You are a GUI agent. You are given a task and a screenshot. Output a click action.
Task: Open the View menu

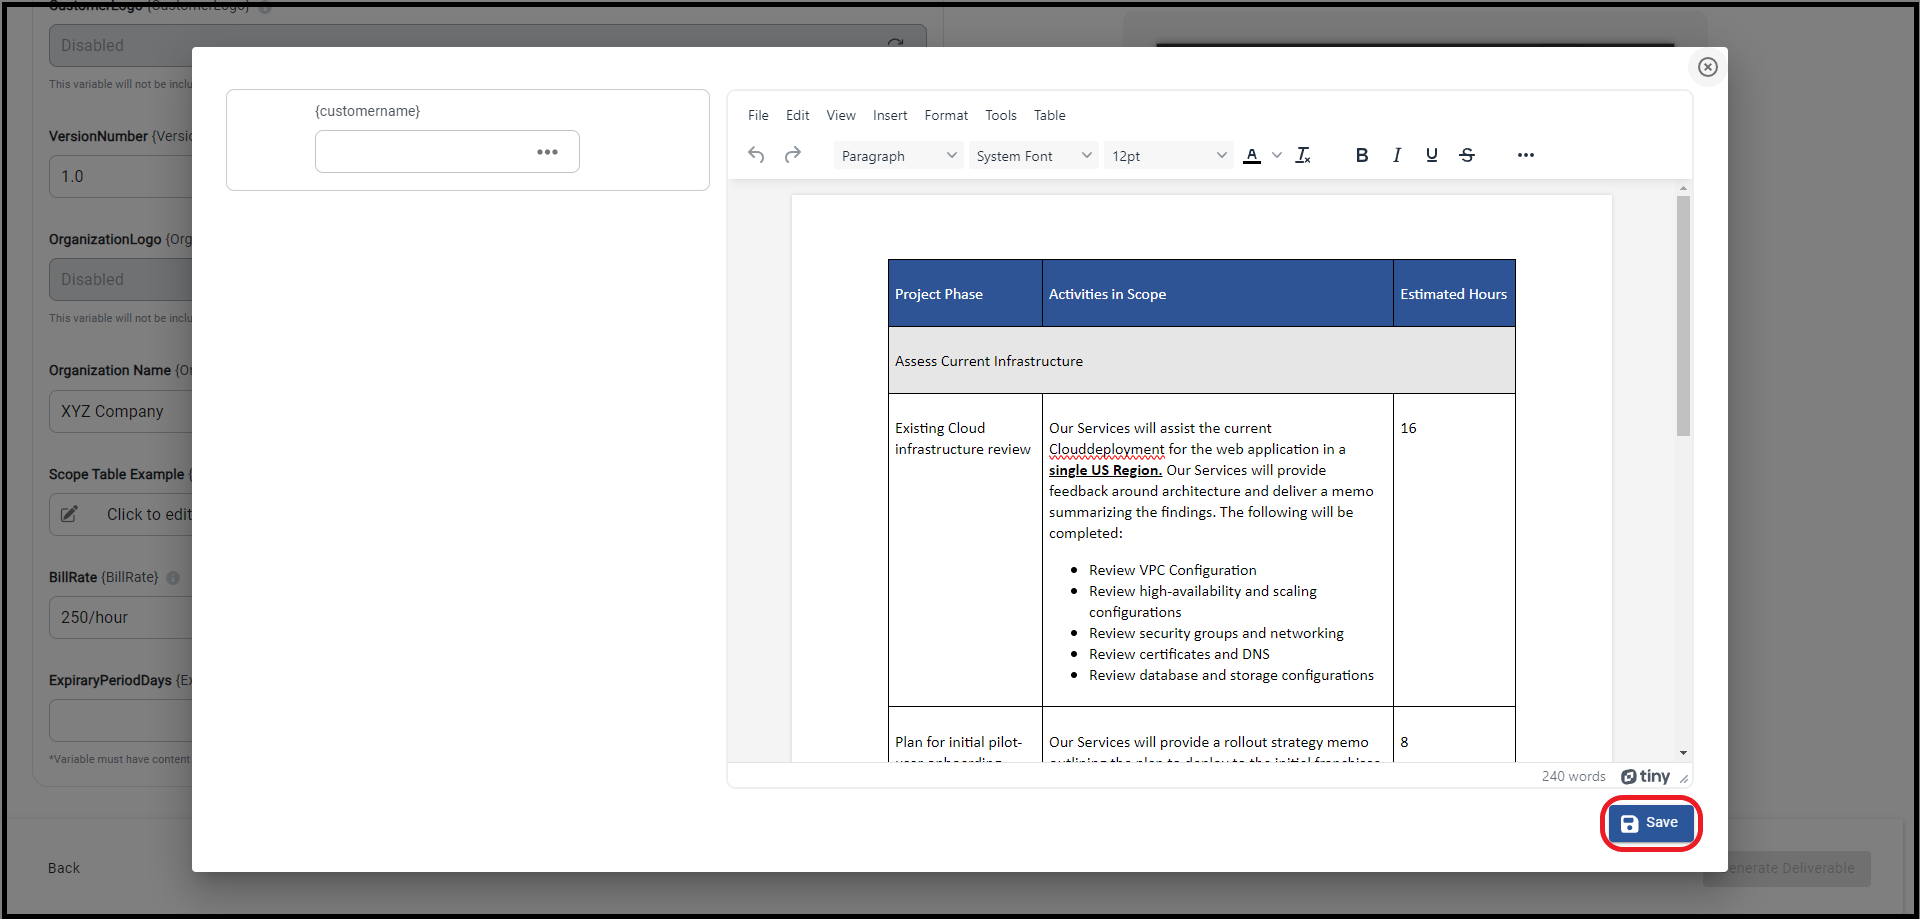coord(841,115)
